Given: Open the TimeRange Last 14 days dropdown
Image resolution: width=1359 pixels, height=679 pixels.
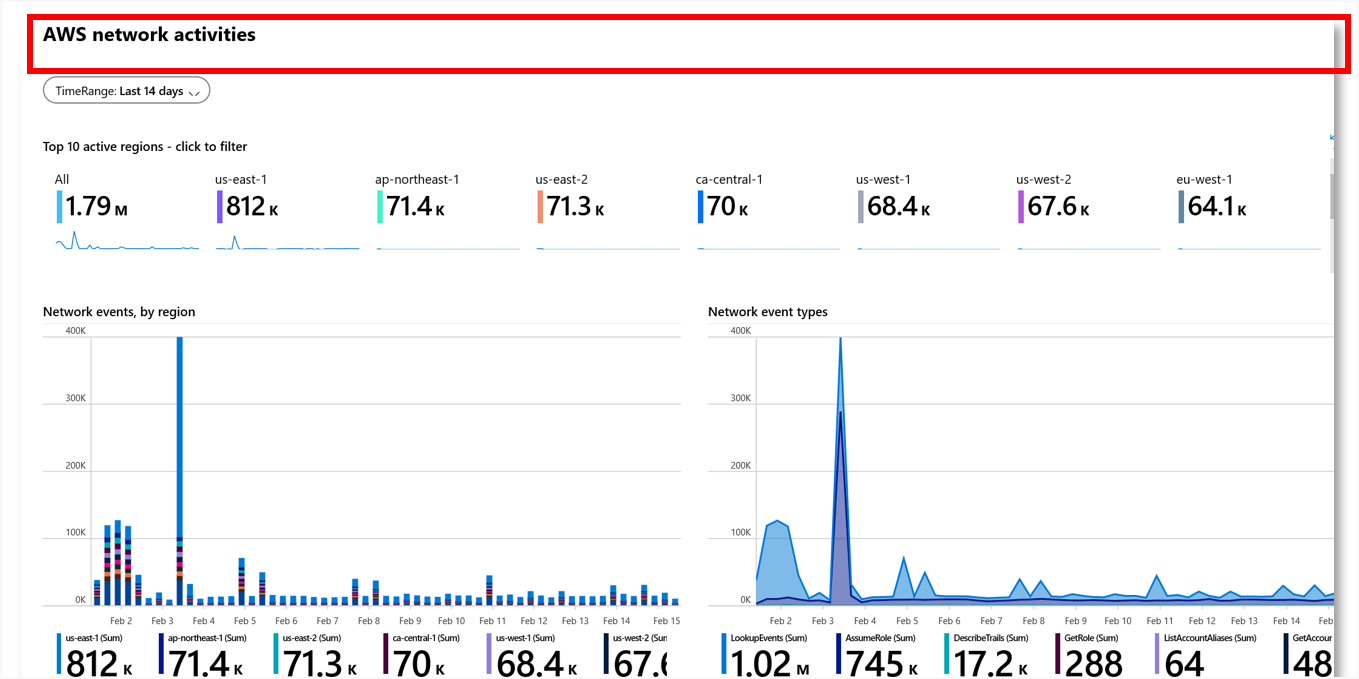Looking at the screenshot, I should point(126,91).
